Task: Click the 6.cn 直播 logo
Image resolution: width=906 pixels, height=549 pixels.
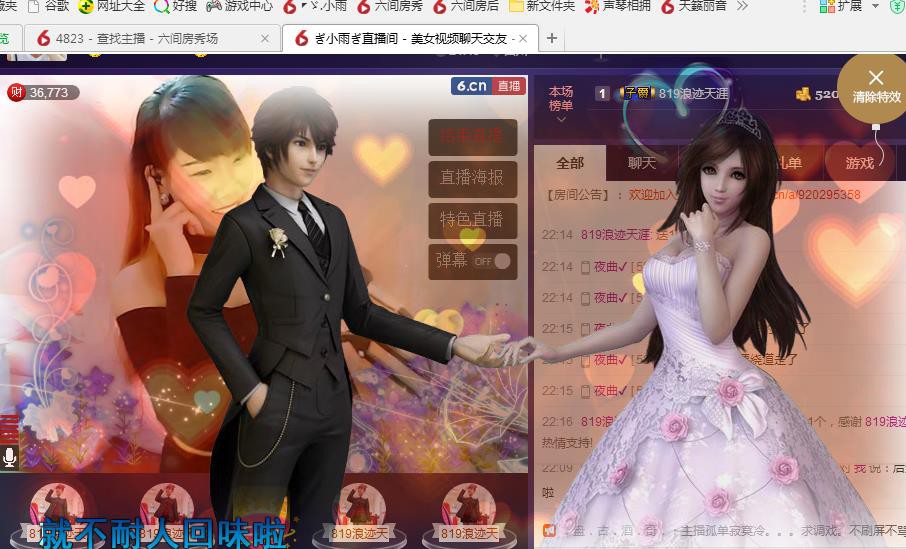Action: click(x=488, y=86)
